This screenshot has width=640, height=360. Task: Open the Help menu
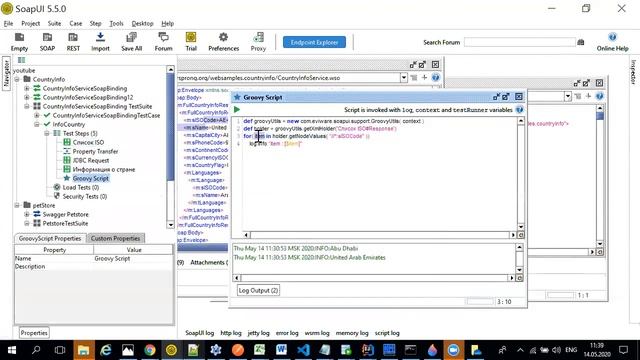pyautogui.click(x=167, y=23)
